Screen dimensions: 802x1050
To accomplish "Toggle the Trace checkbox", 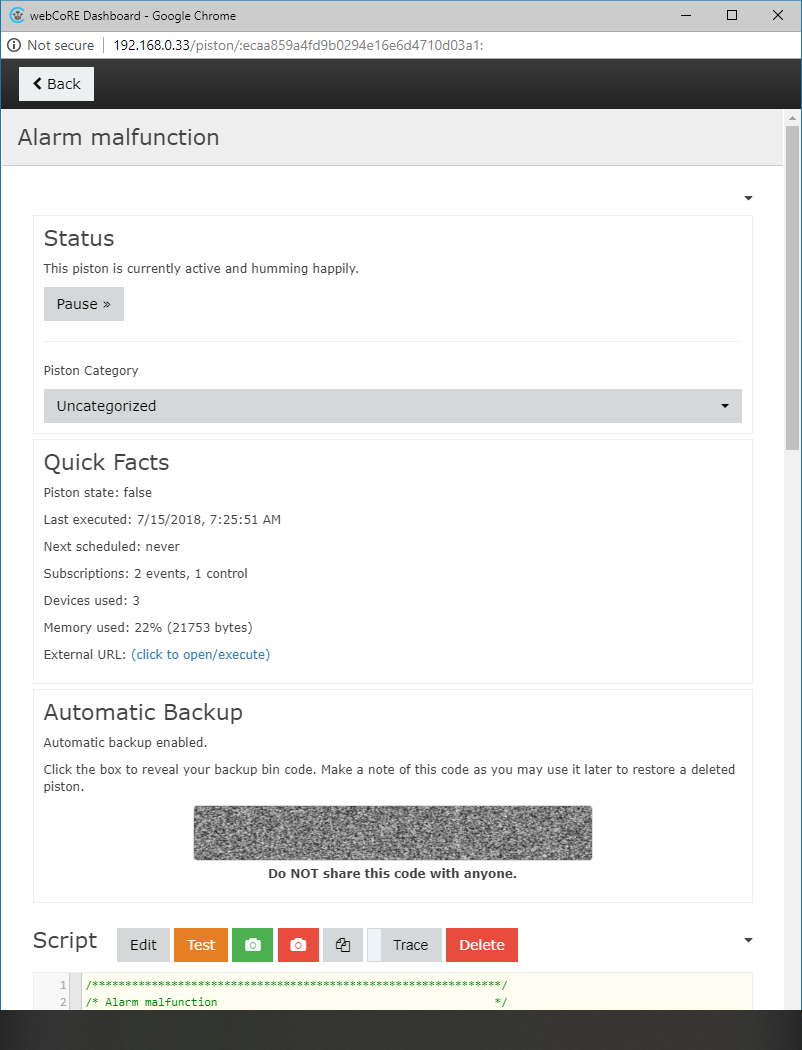I will point(374,945).
